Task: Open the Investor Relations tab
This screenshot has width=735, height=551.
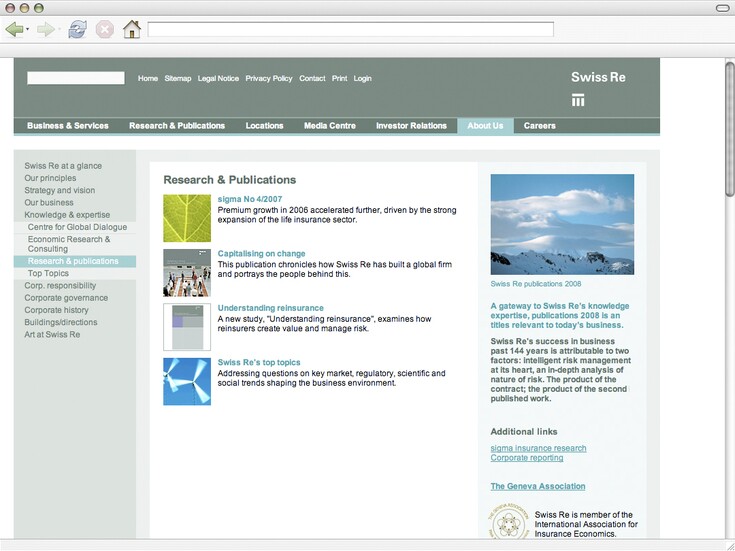Action: click(411, 126)
